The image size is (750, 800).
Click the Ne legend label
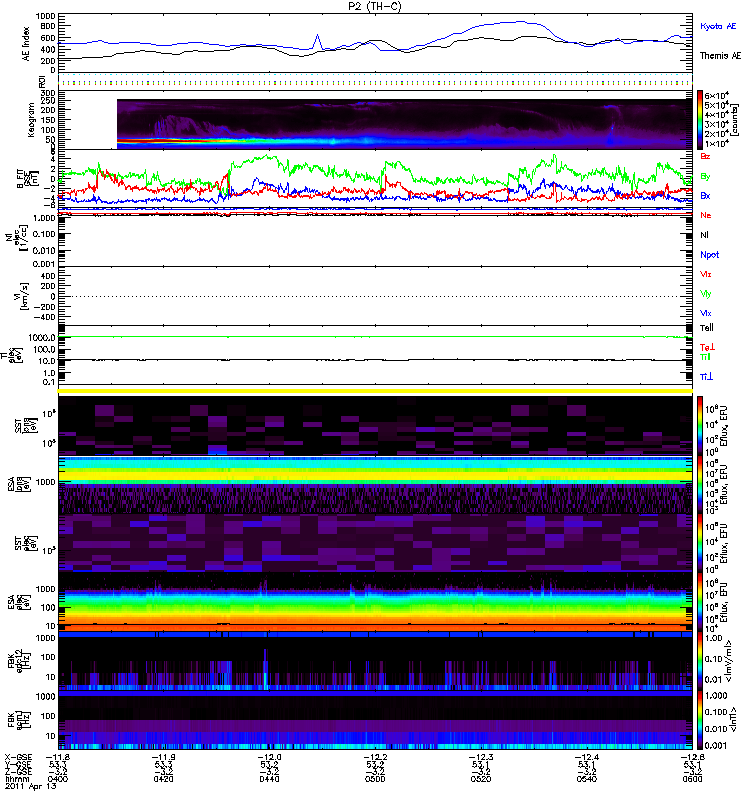click(x=706, y=215)
